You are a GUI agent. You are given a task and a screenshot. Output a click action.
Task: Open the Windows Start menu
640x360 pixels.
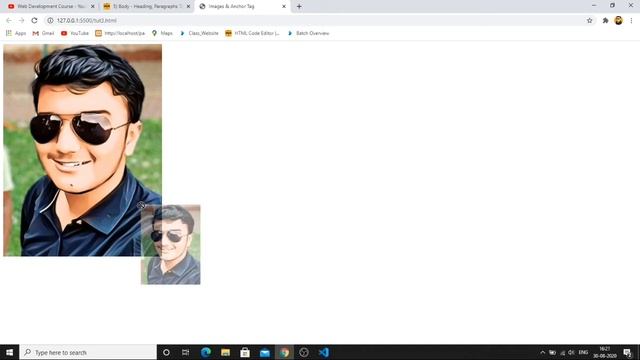[x=9, y=352]
